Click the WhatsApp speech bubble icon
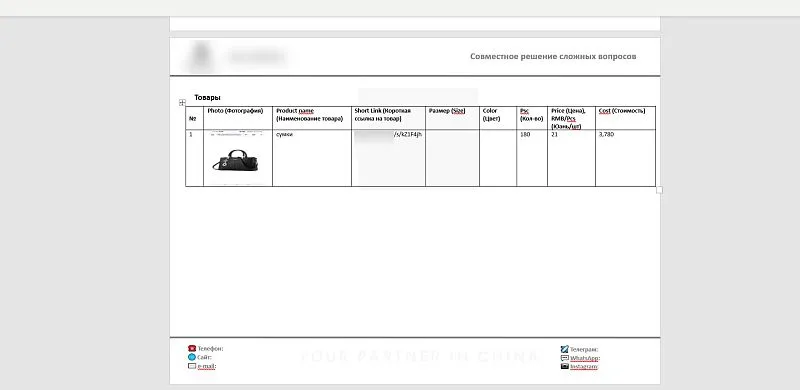This screenshot has width=800, height=390. click(x=564, y=358)
